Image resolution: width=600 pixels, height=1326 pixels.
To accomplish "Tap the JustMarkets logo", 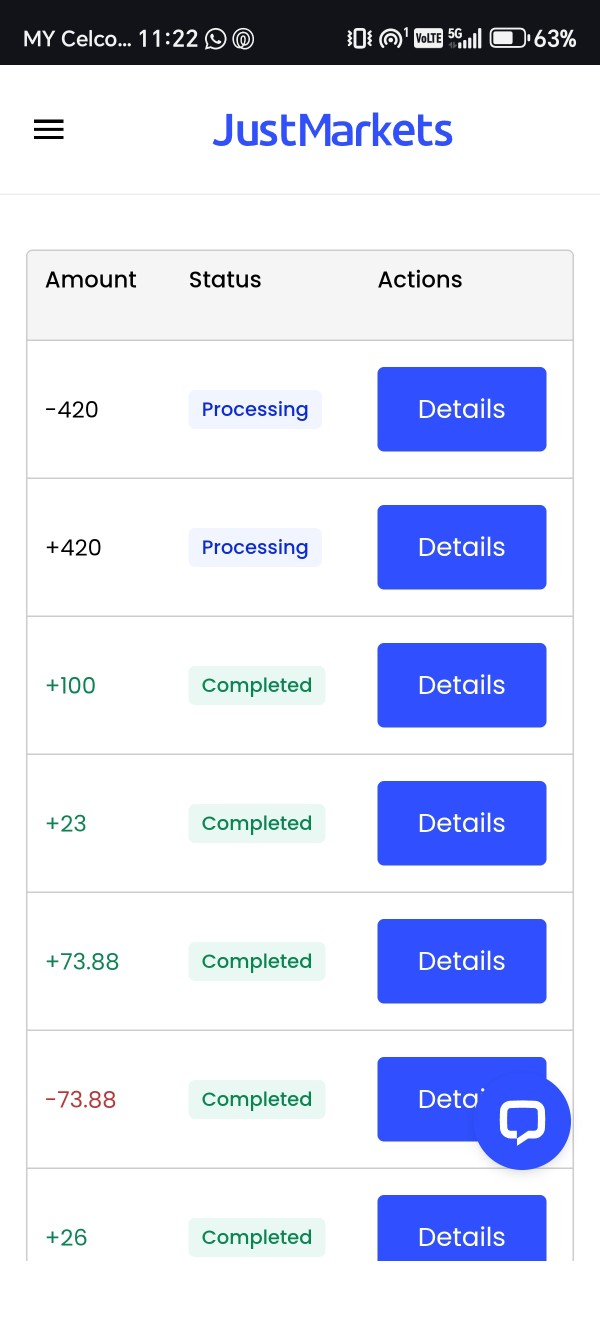I will point(332,131).
